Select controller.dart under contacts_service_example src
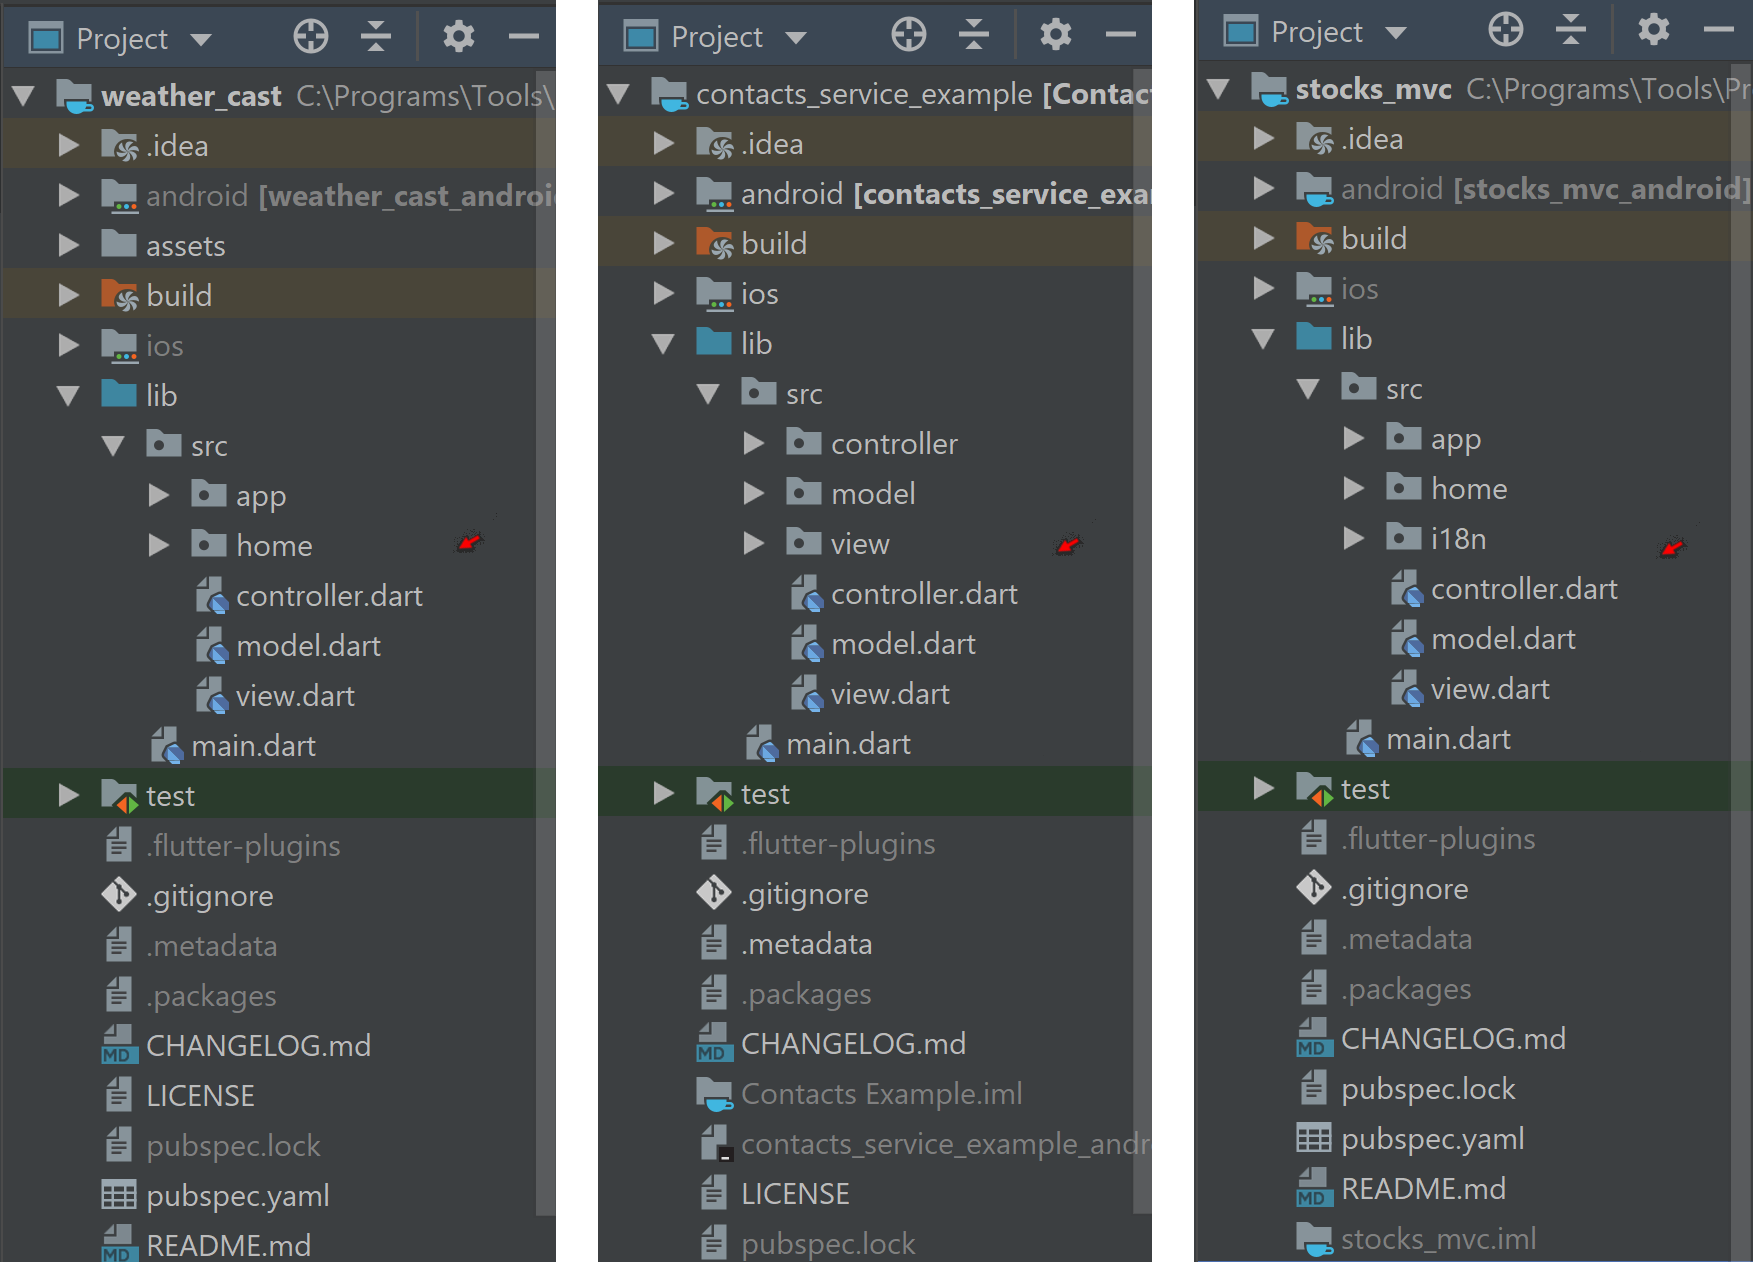 pos(924,593)
